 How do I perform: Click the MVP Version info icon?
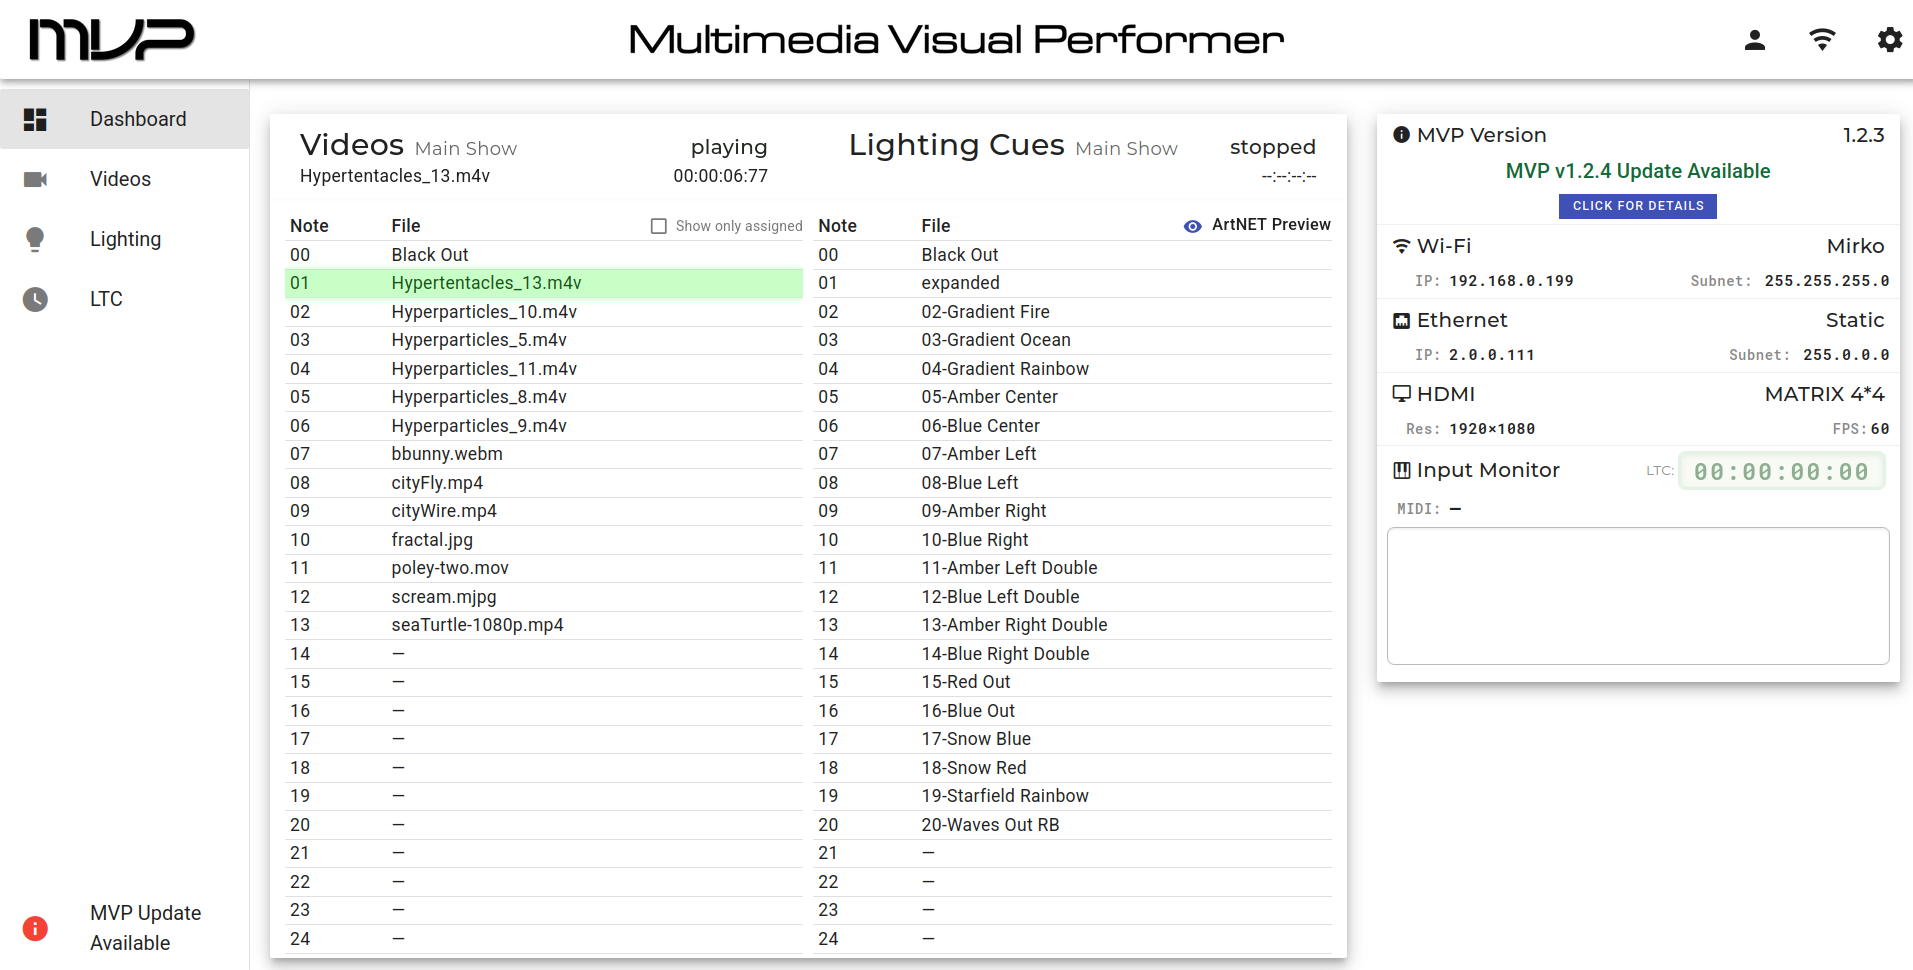[x=1401, y=135]
